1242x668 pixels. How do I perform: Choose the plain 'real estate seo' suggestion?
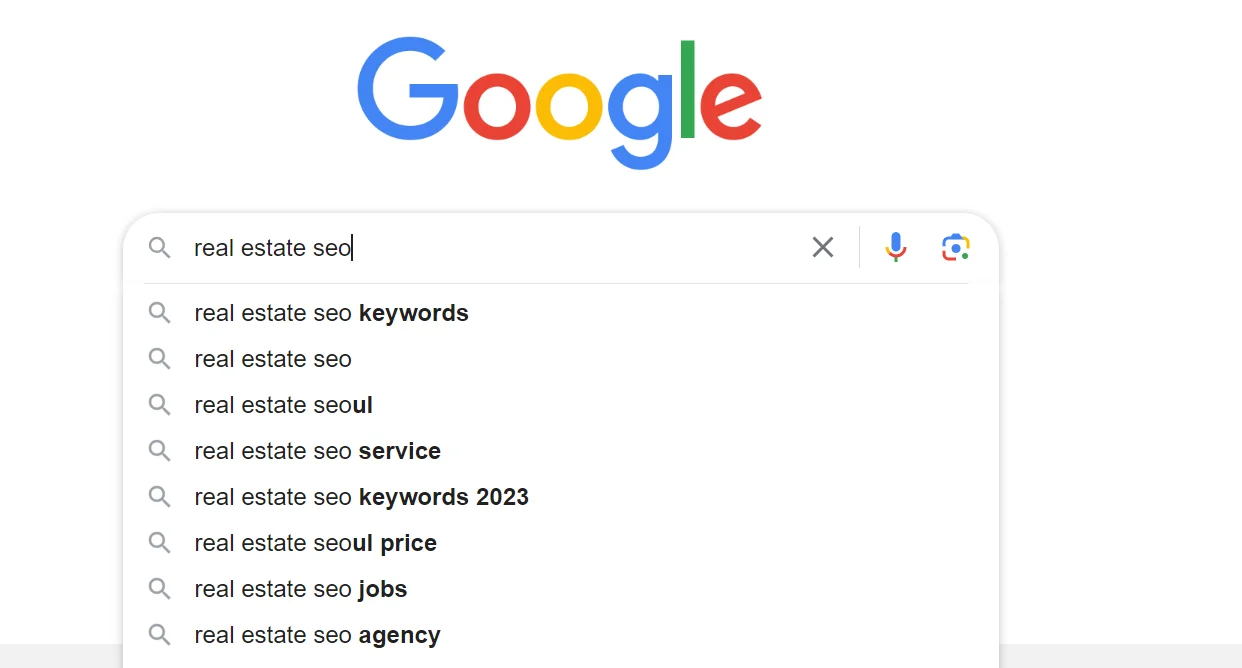[273, 359]
